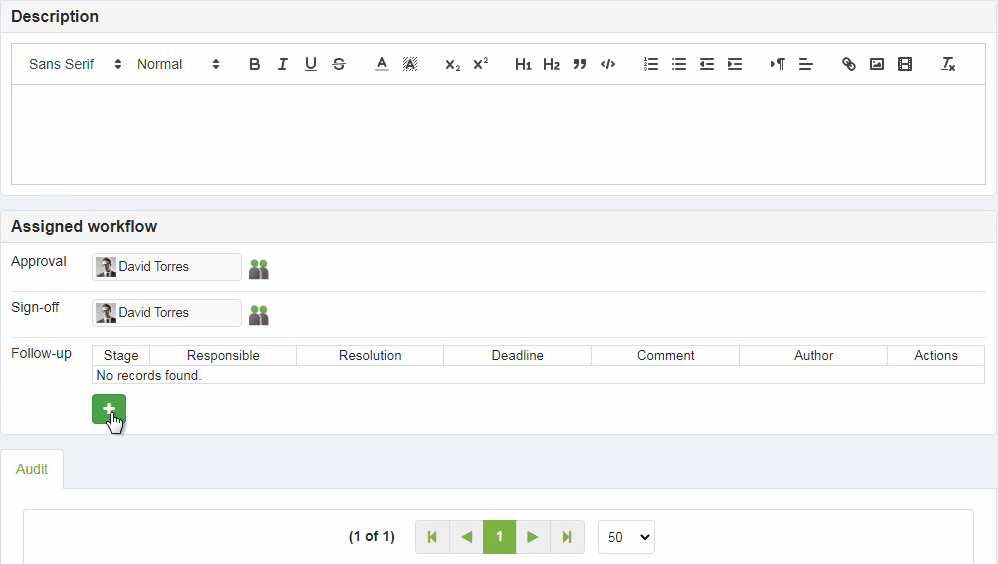The height and width of the screenshot is (564, 998).
Task: Decrease the text indent
Action: [706, 64]
